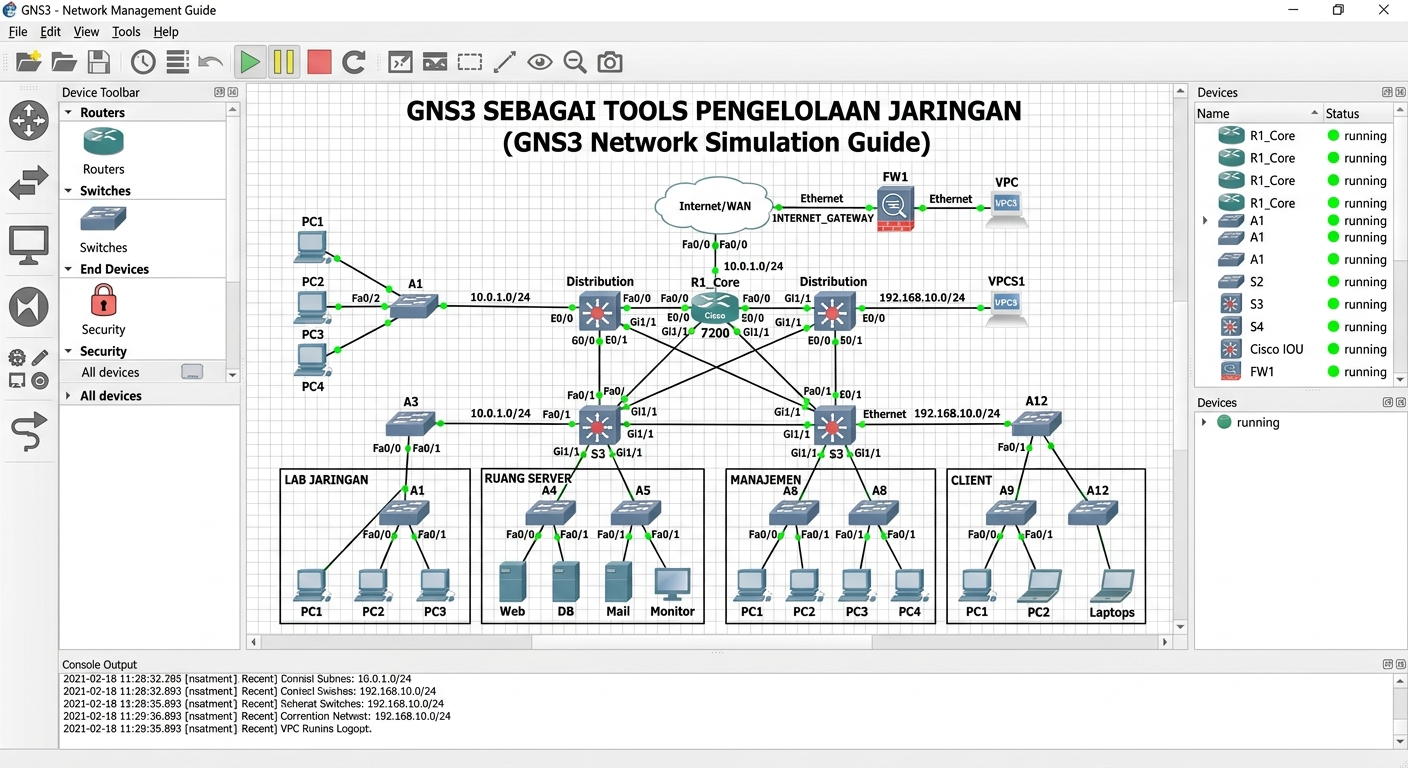Click the Save project floppy disk icon
The width and height of the screenshot is (1408, 768).
tap(99, 62)
